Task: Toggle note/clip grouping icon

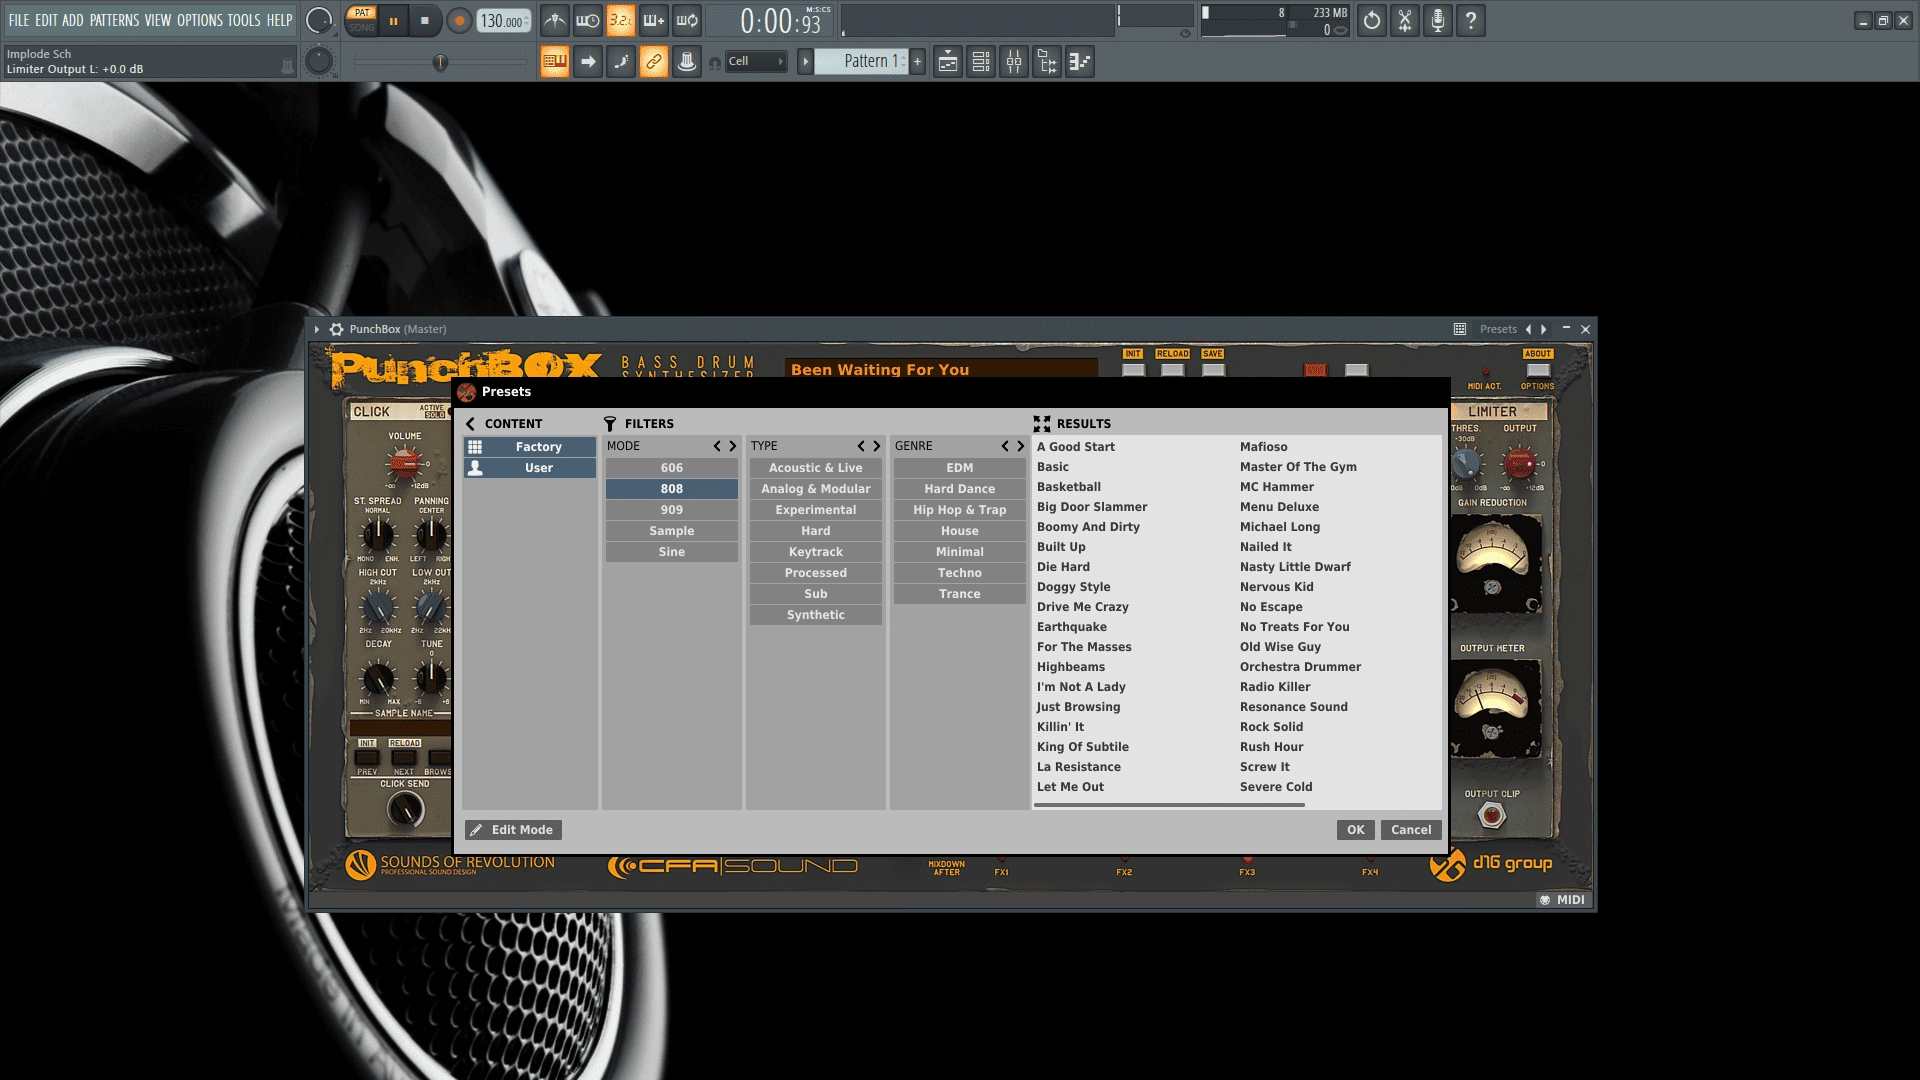Action: (x=621, y=62)
